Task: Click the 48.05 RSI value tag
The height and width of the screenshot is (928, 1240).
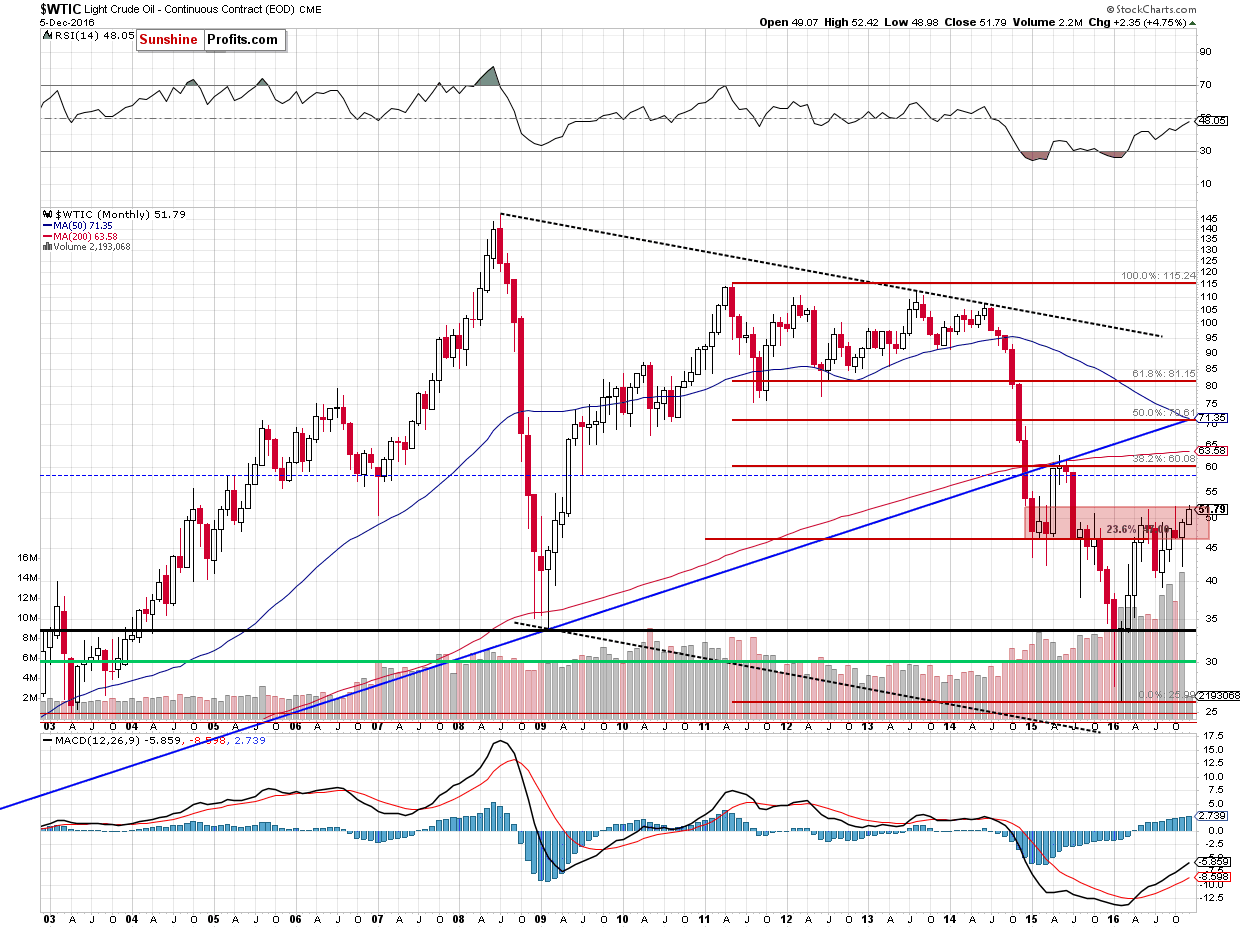Action: coord(1211,120)
